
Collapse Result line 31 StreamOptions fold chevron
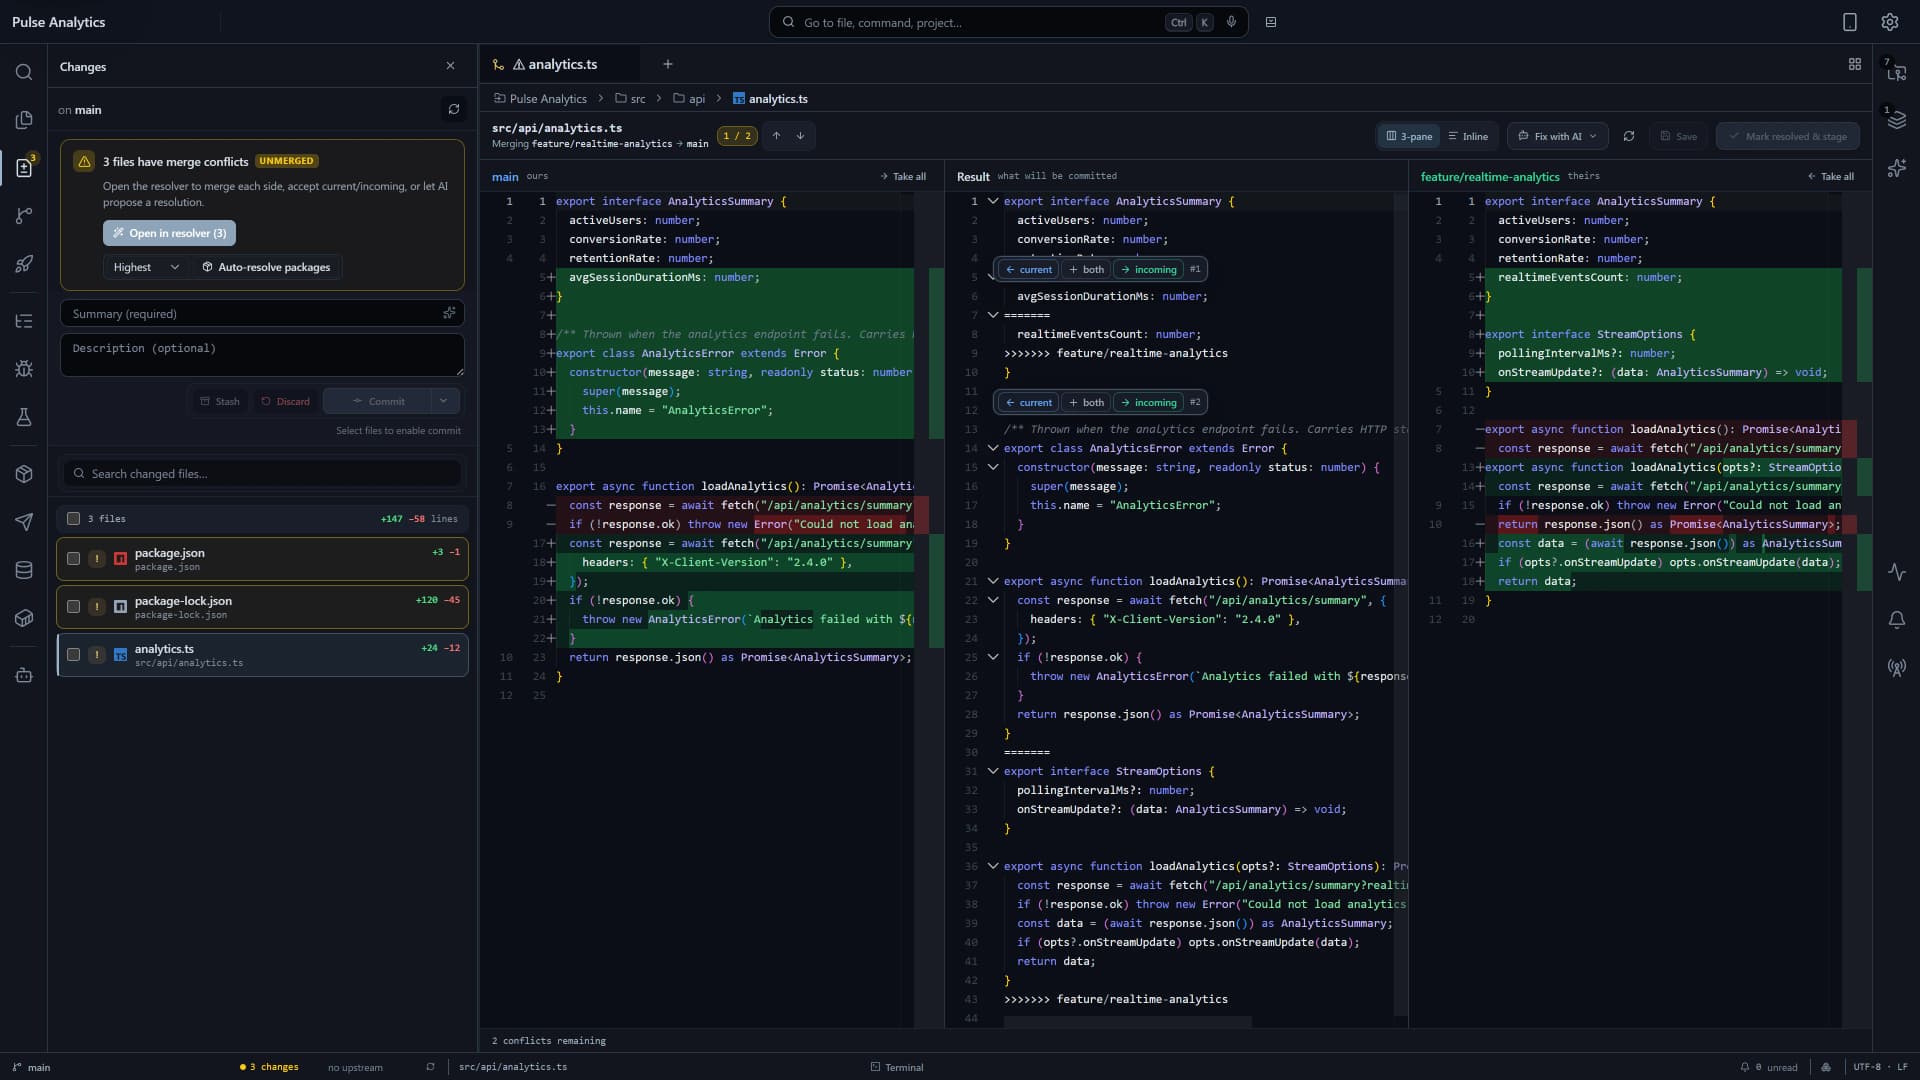pyautogui.click(x=993, y=771)
